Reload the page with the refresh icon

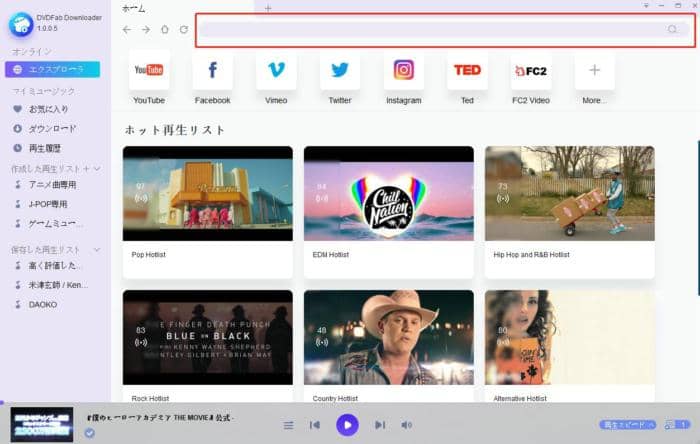[184, 29]
